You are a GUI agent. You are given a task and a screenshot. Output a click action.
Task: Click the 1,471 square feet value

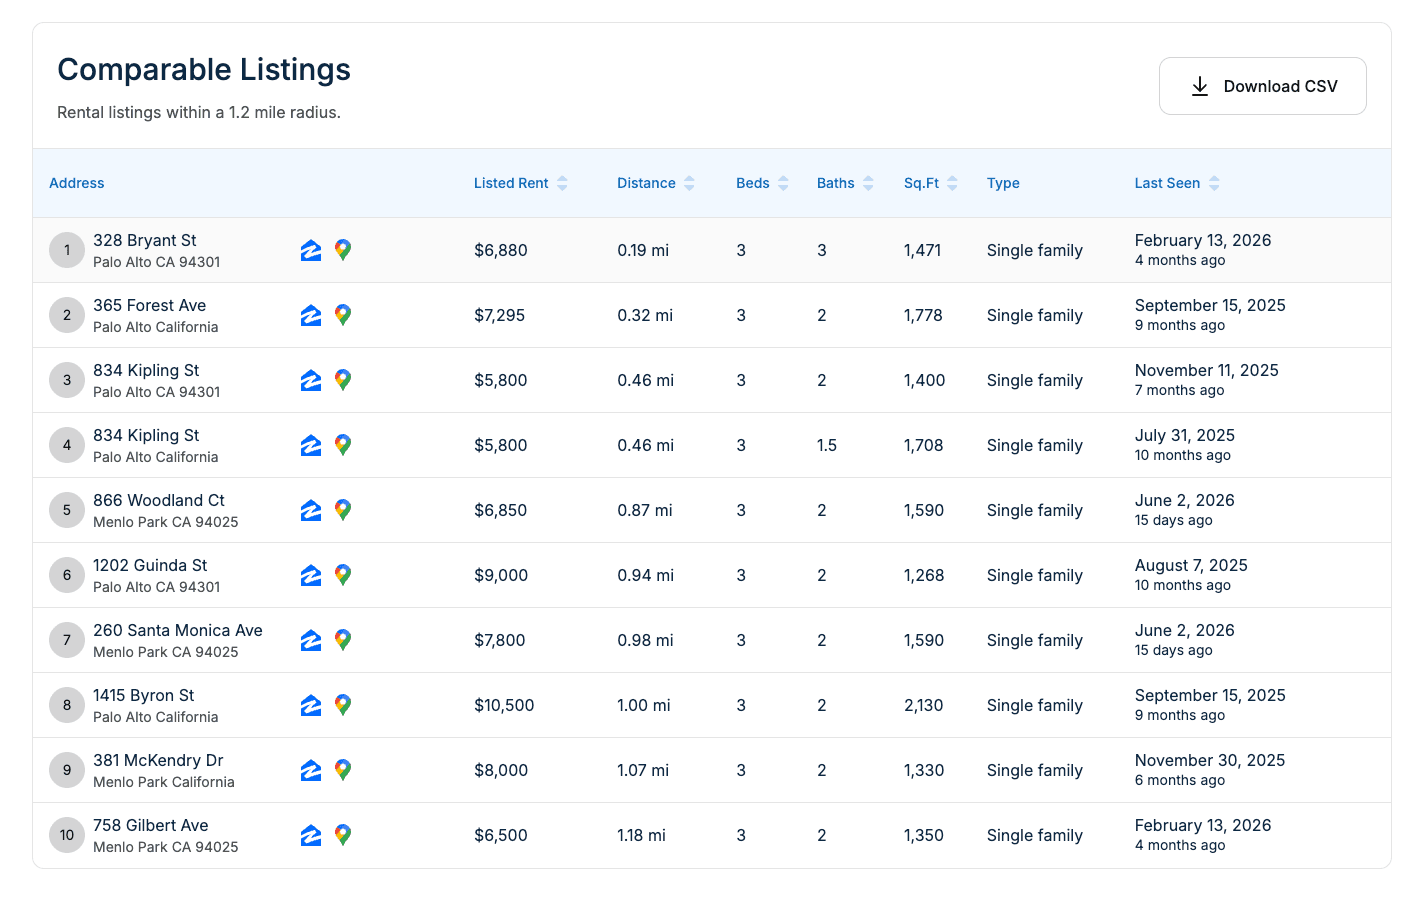pyautogui.click(x=923, y=250)
